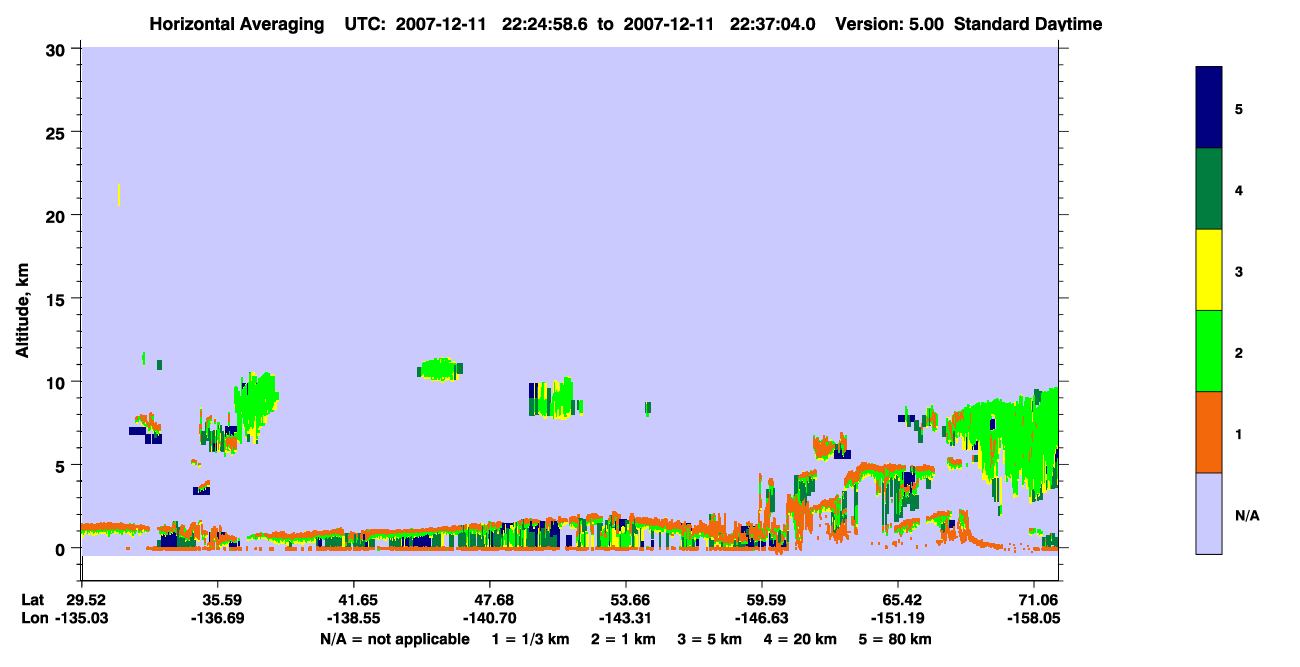Viewport: 1300px width, 667px height.
Task: Click the 'Lat' row label
Action: pos(33,600)
